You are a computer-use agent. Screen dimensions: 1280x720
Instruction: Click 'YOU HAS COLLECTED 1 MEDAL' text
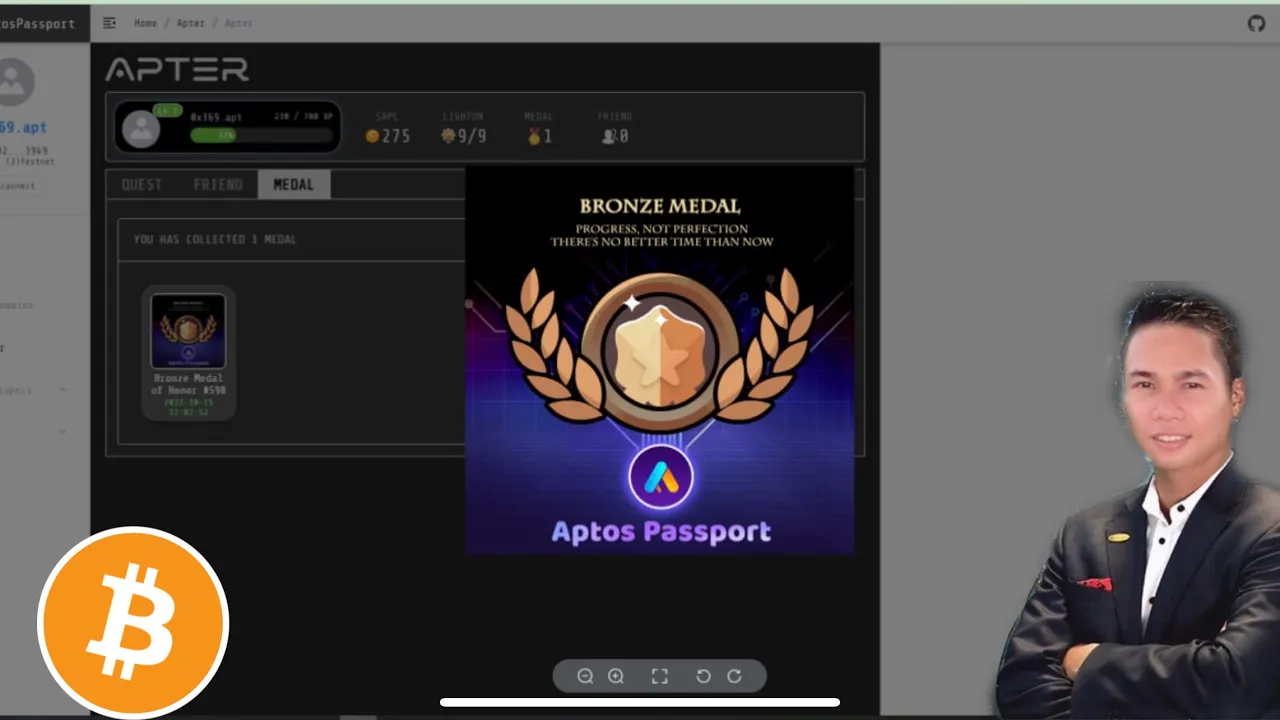(215, 239)
